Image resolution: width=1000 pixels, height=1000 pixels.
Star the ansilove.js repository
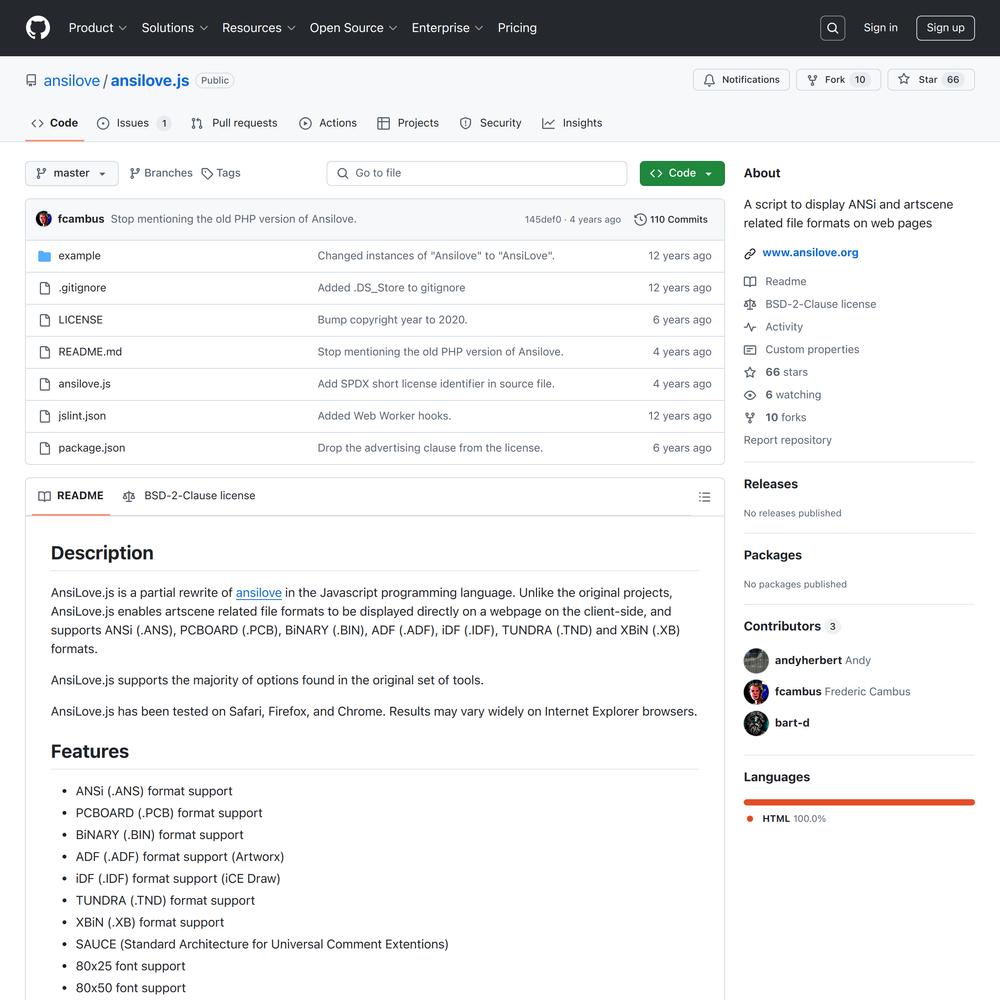tap(931, 80)
